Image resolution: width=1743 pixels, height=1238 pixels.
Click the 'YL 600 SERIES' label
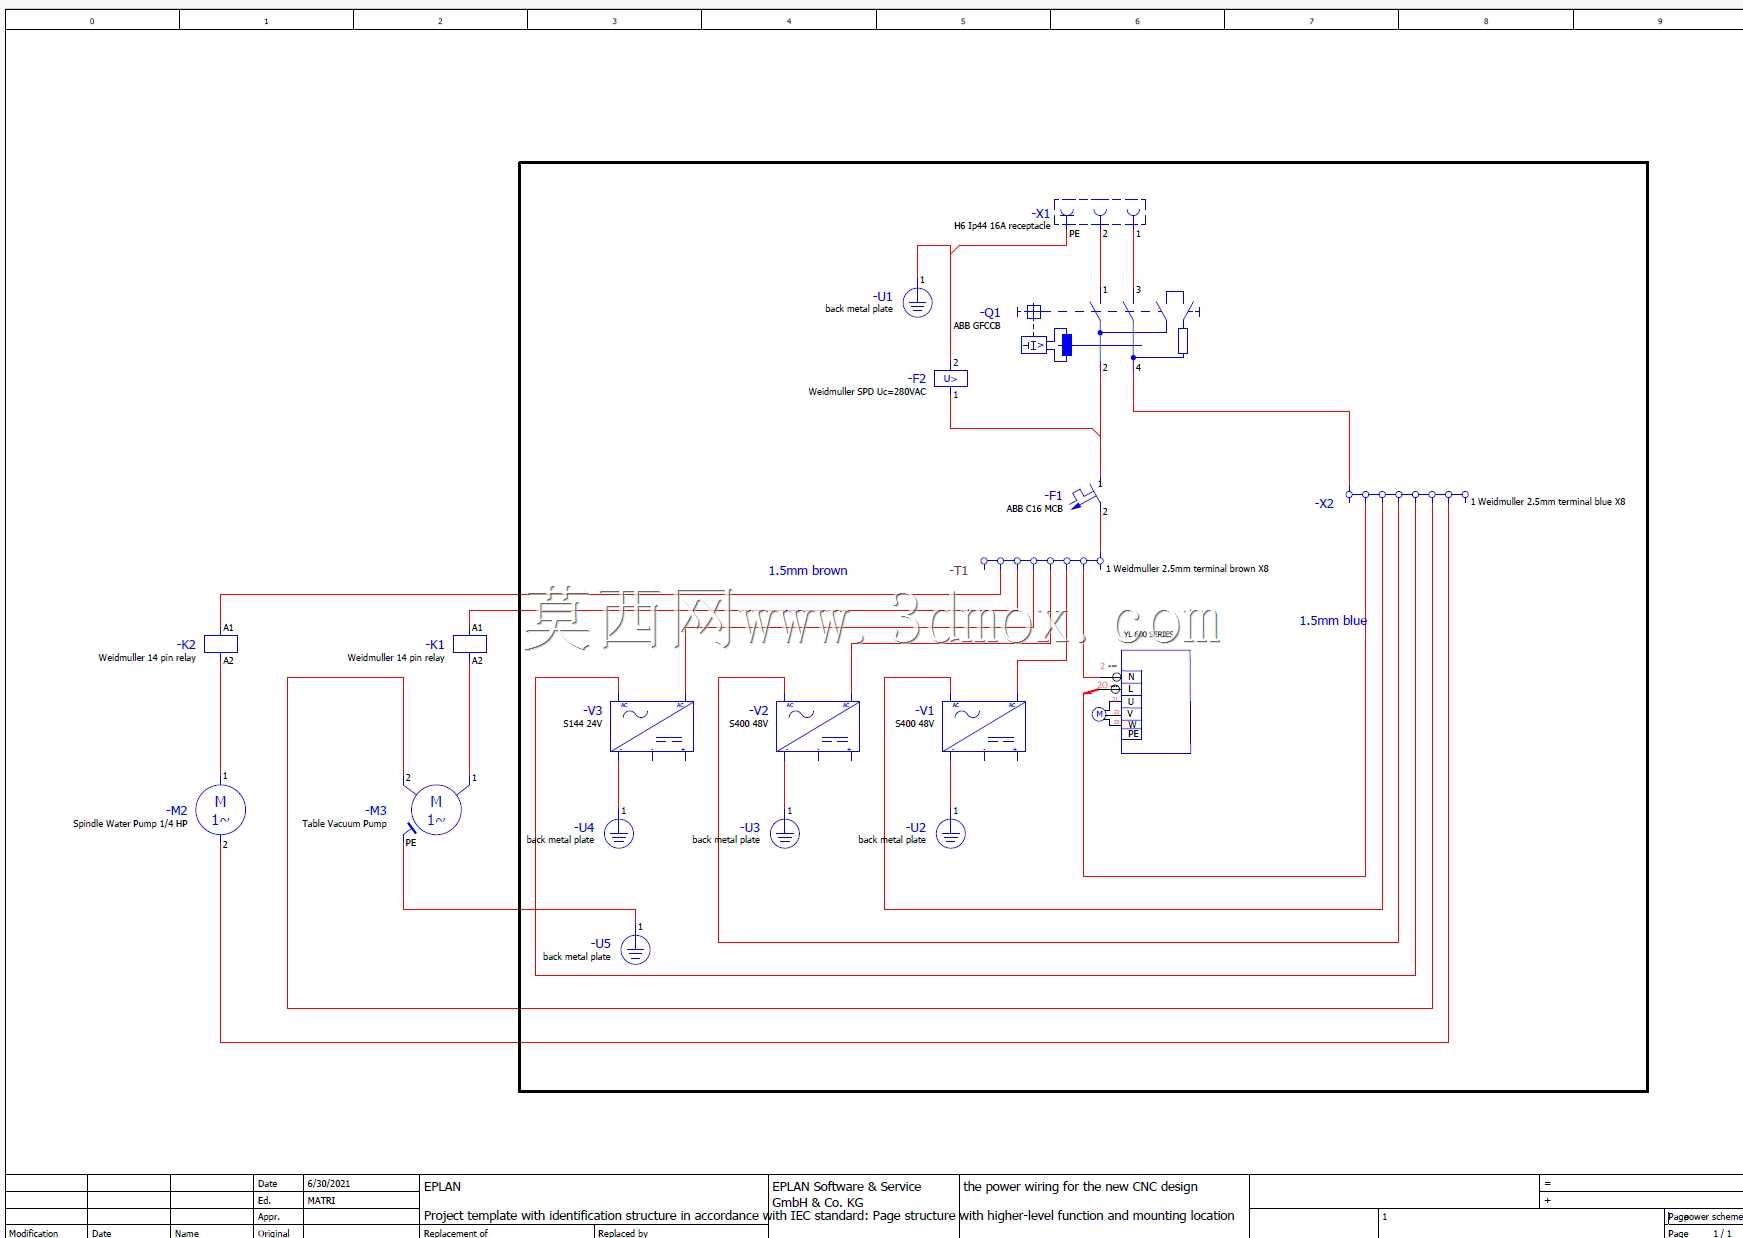(1148, 635)
